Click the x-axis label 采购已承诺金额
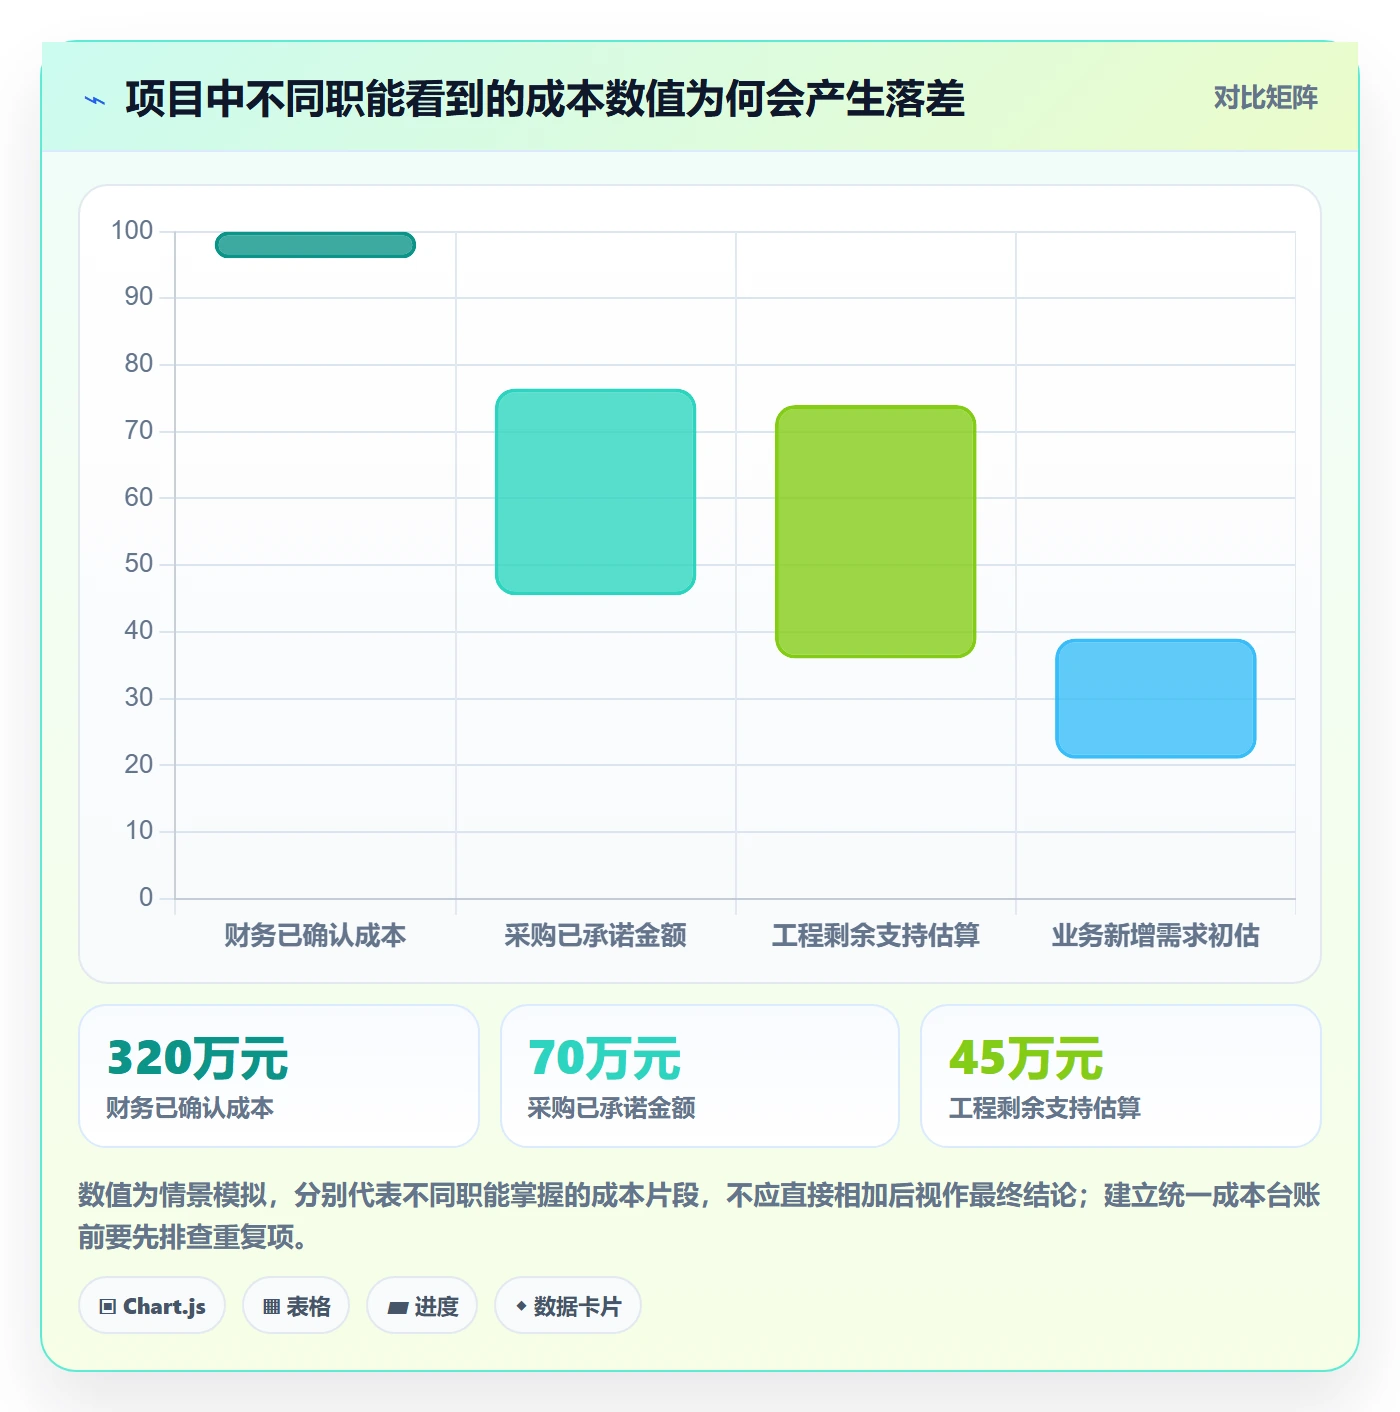 pos(595,936)
